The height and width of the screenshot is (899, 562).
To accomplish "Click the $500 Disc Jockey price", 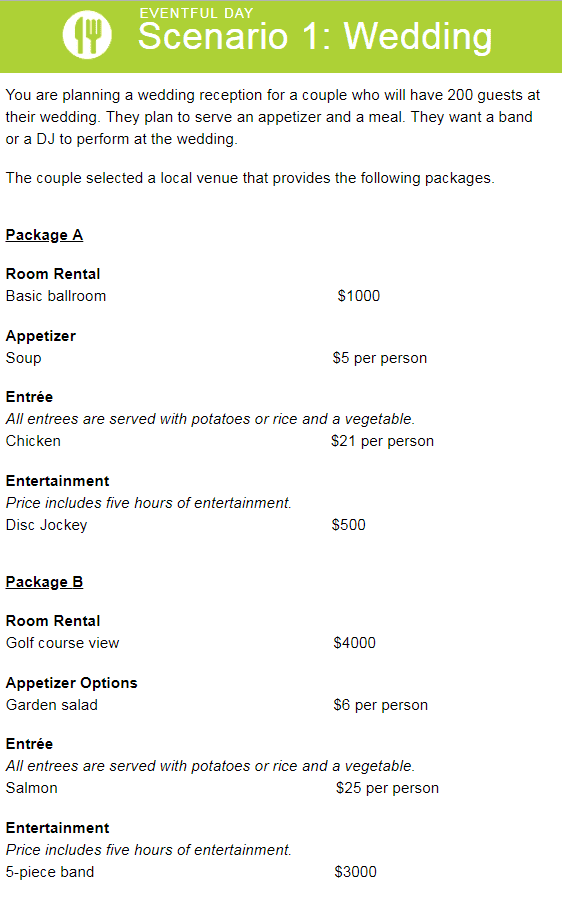I will 349,525.
